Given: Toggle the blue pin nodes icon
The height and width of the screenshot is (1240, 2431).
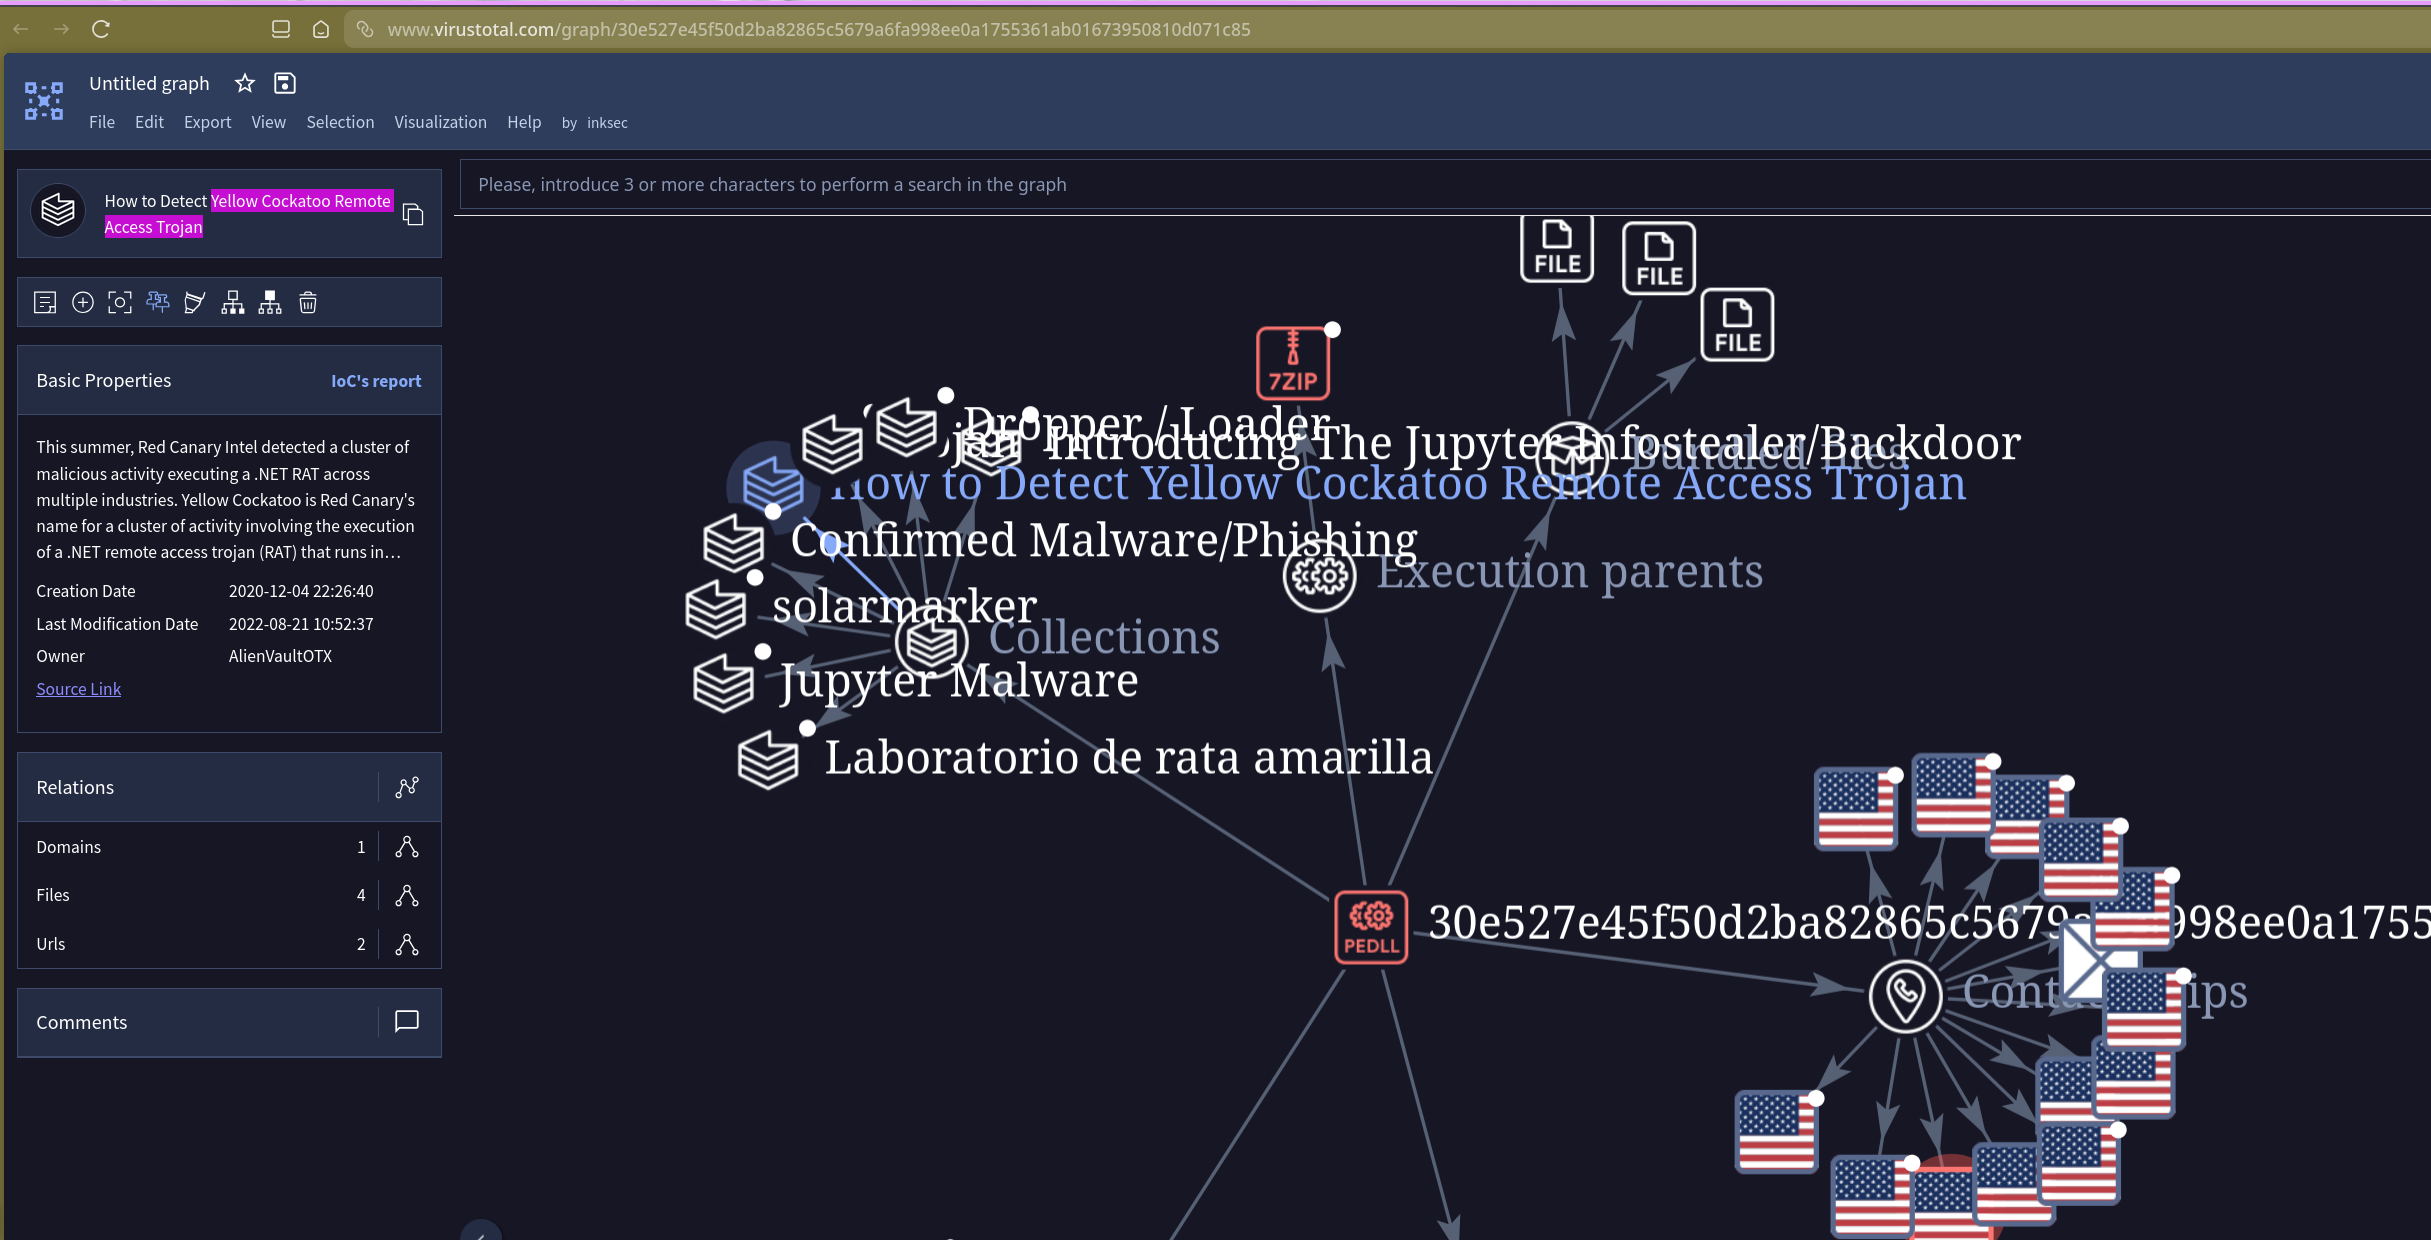Looking at the screenshot, I should [x=158, y=303].
